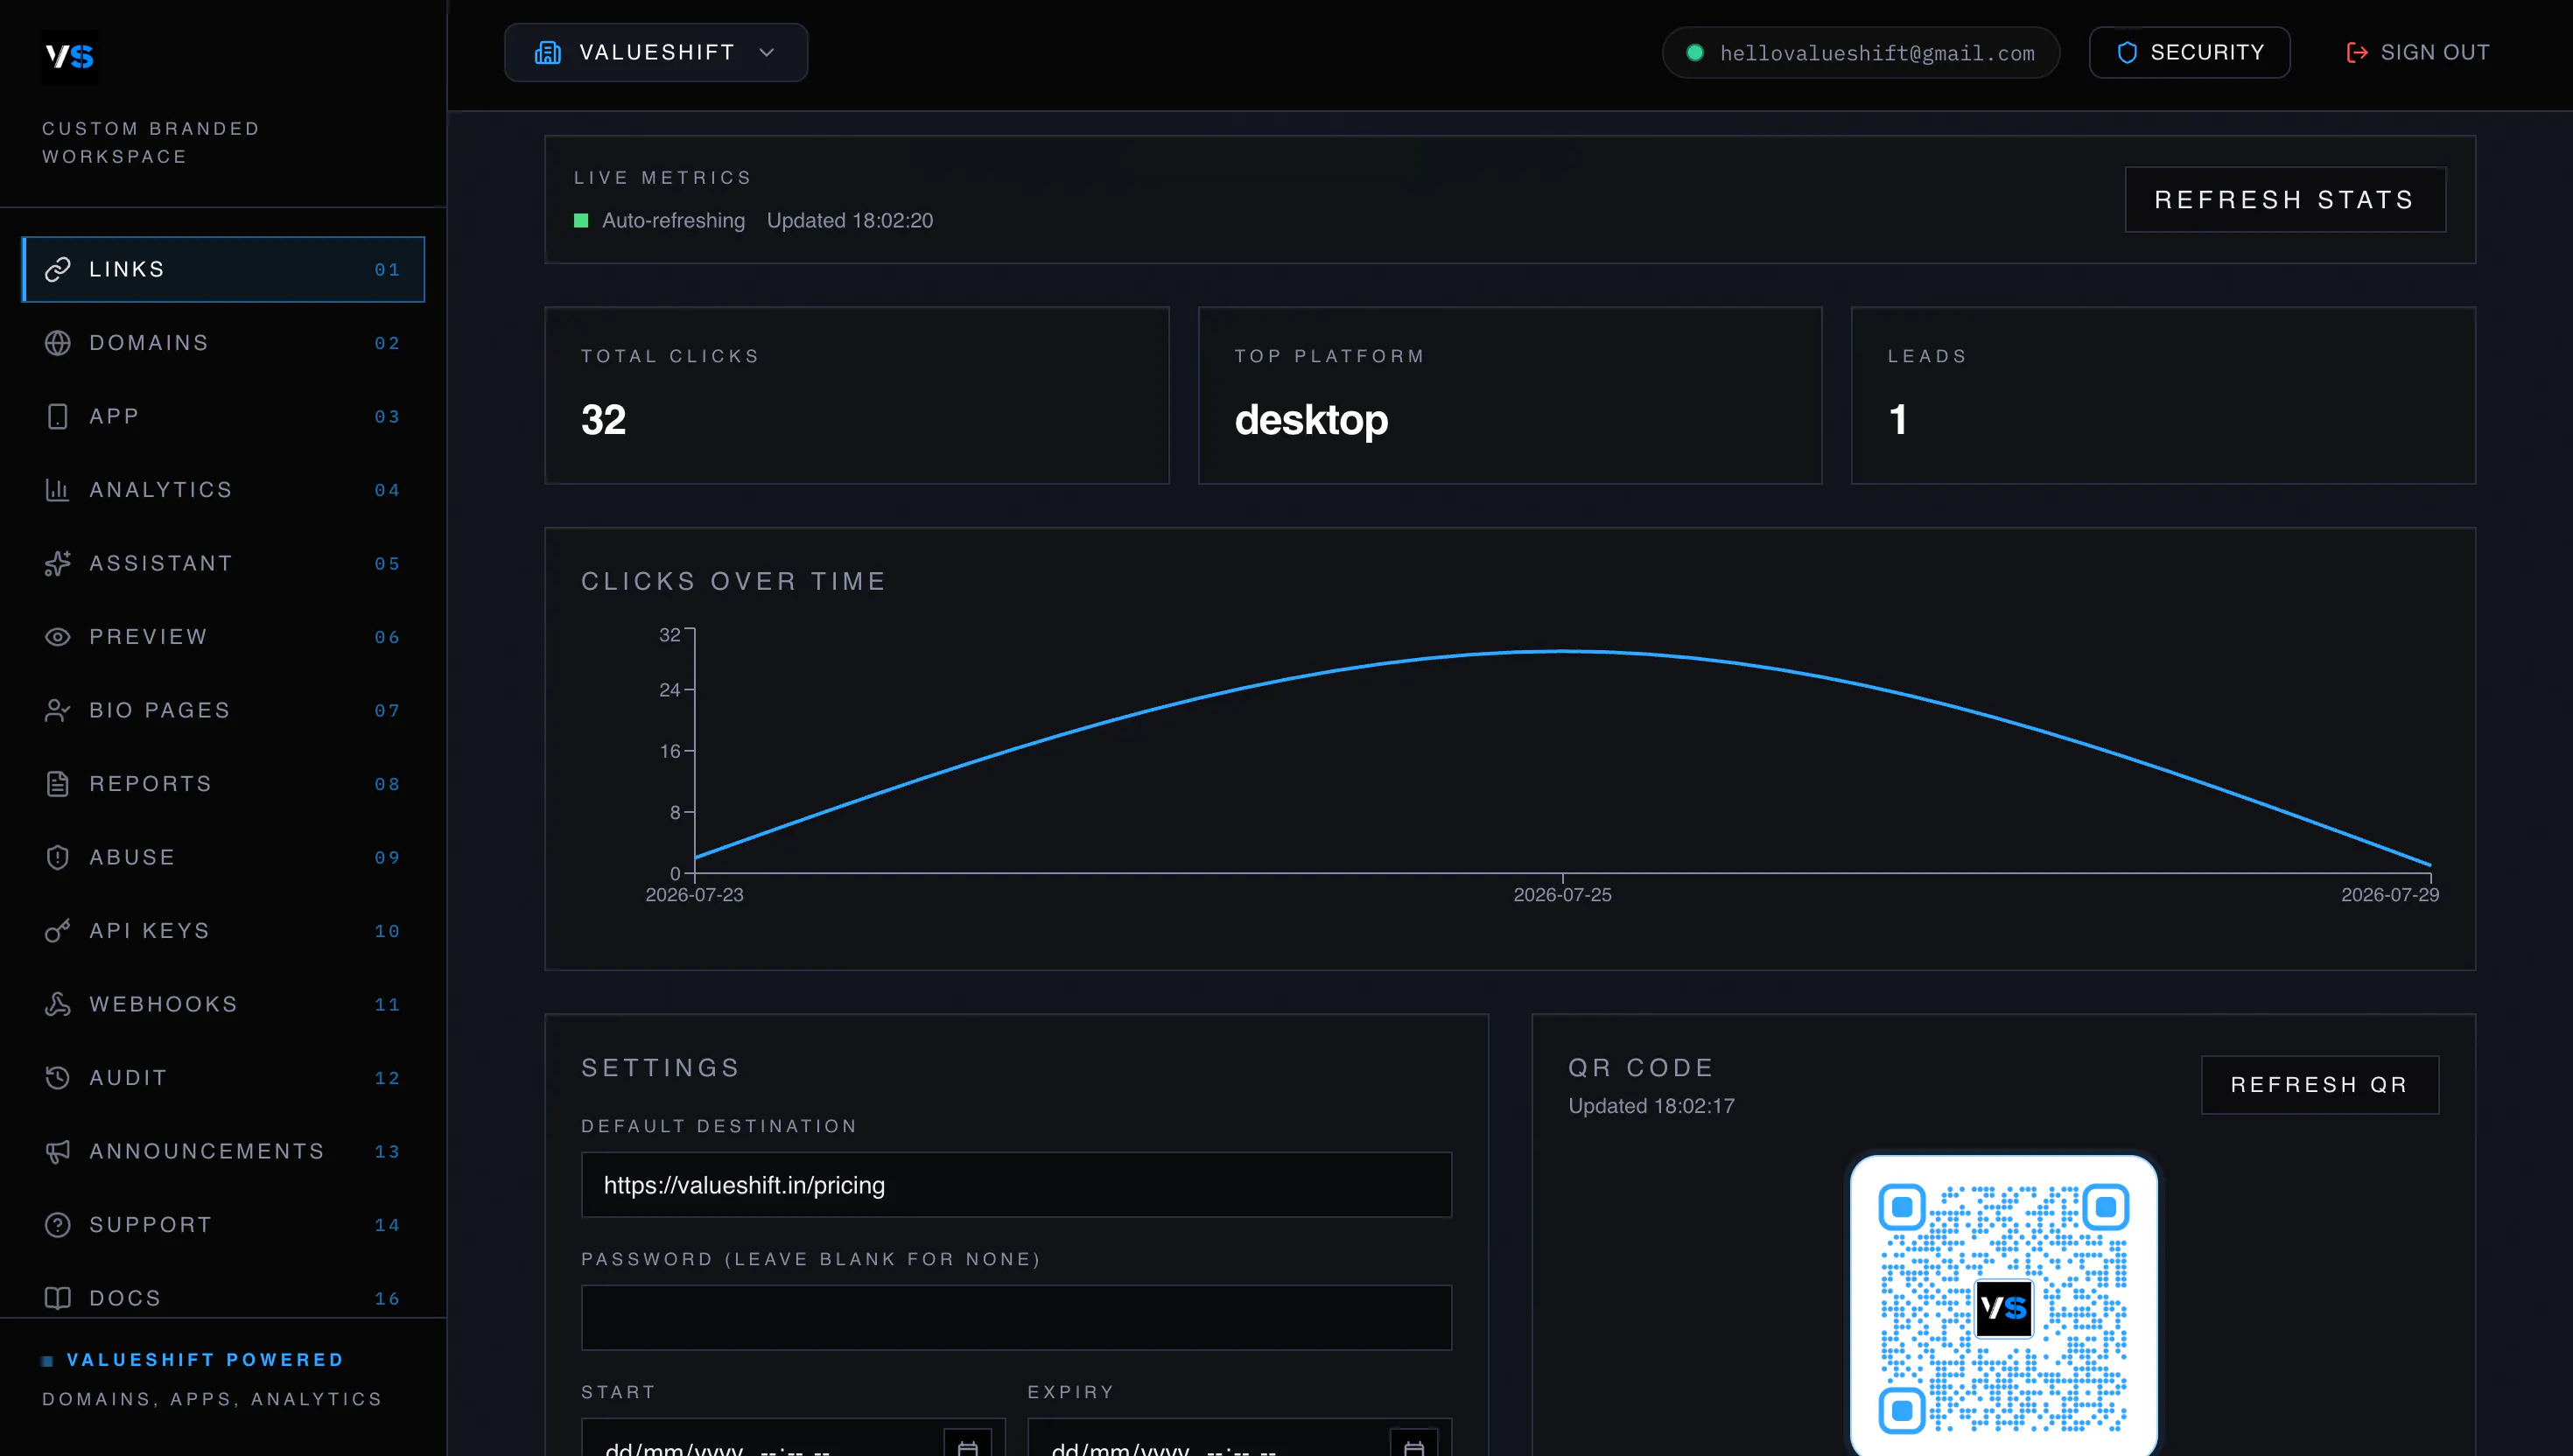Click the Updated 18:02:20 timestamp

pyautogui.click(x=850, y=220)
